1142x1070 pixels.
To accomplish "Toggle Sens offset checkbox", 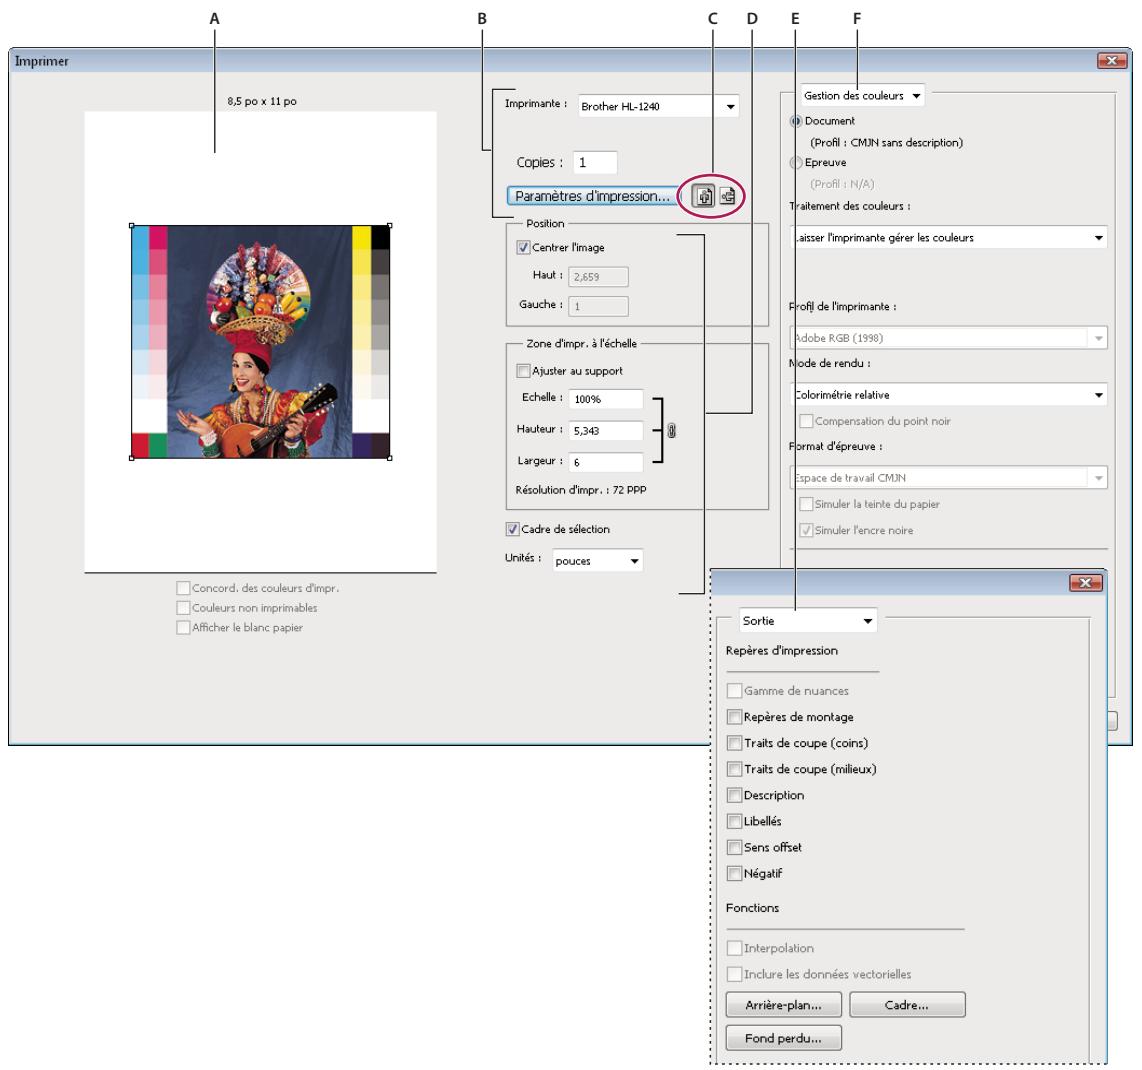I will click(x=734, y=847).
